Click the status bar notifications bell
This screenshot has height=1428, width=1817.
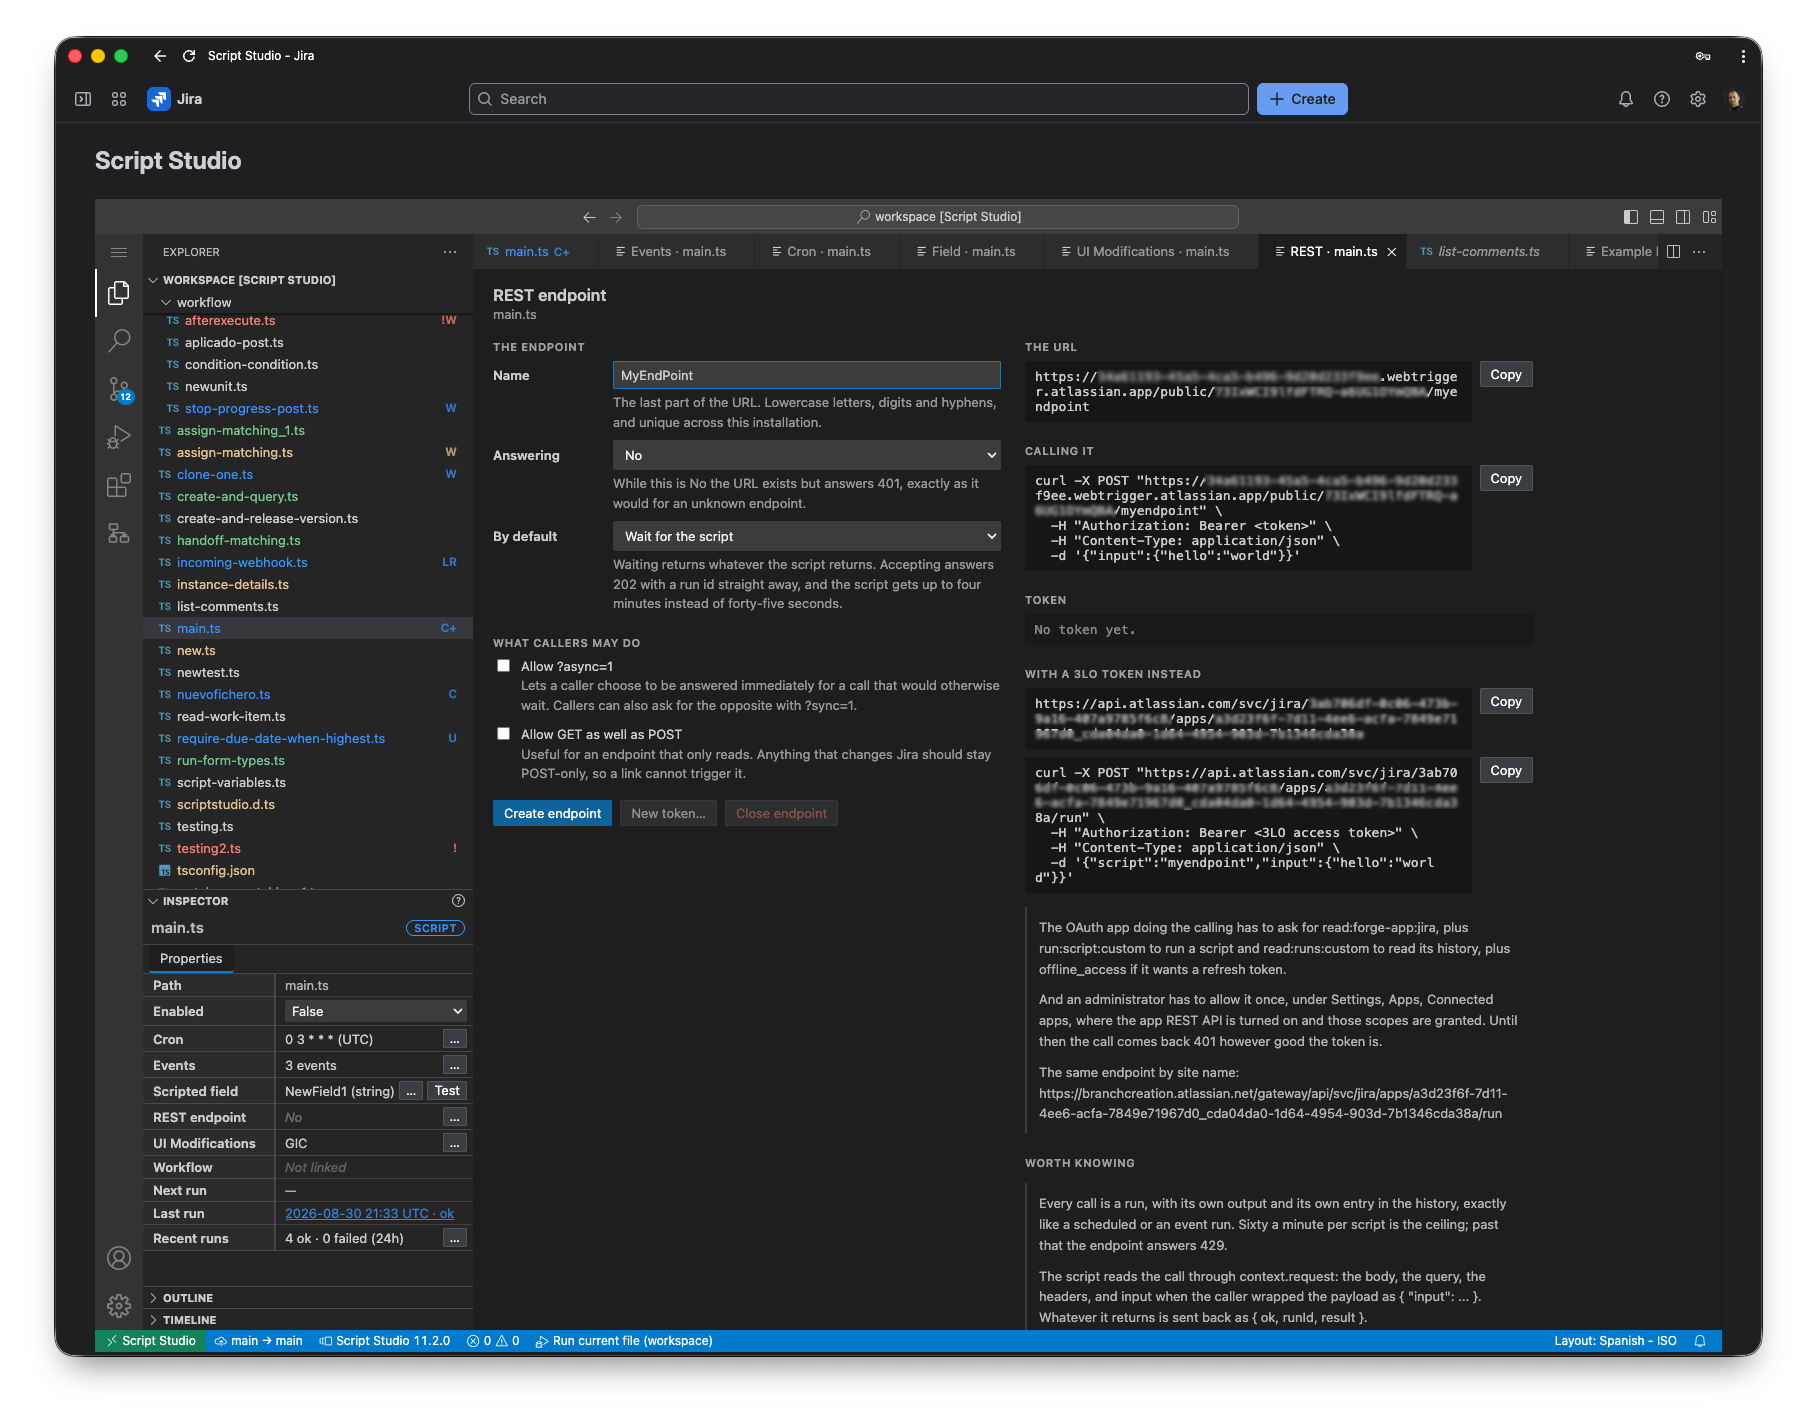pyautogui.click(x=1700, y=1341)
